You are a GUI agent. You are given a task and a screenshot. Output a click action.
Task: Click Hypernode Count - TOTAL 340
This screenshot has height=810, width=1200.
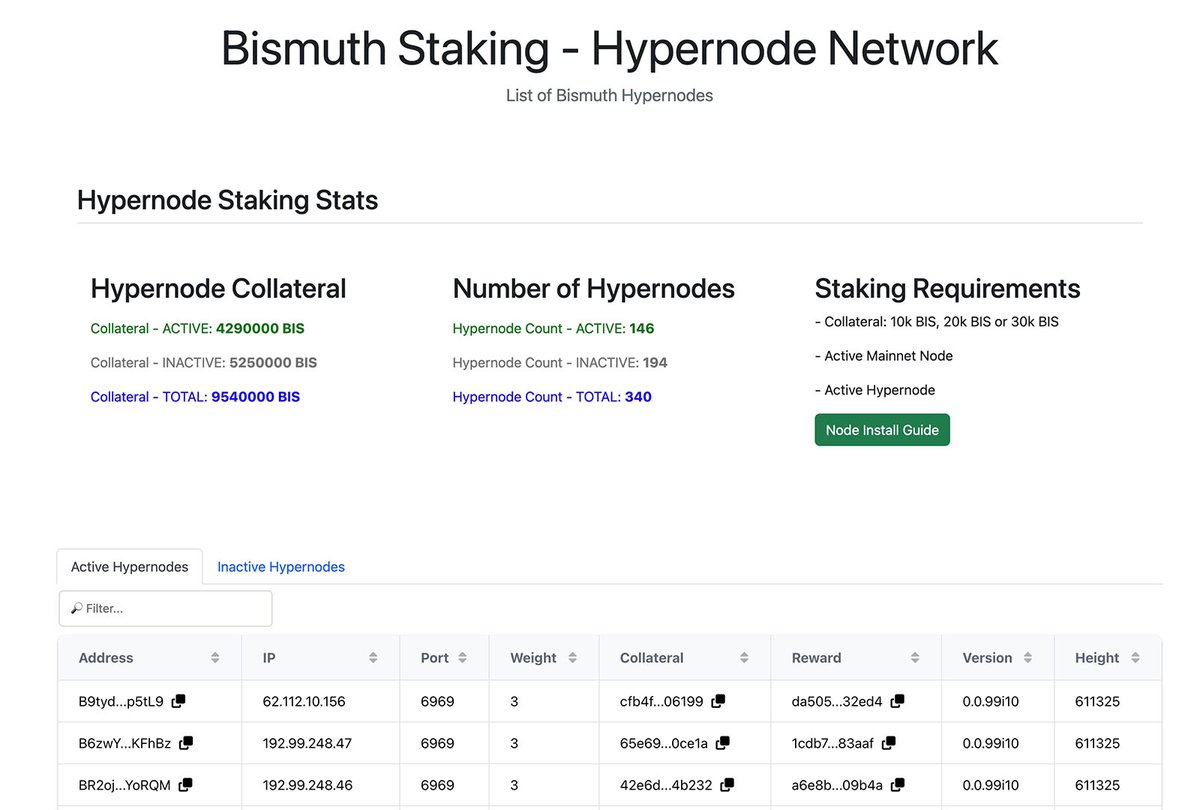[x=552, y=396]
